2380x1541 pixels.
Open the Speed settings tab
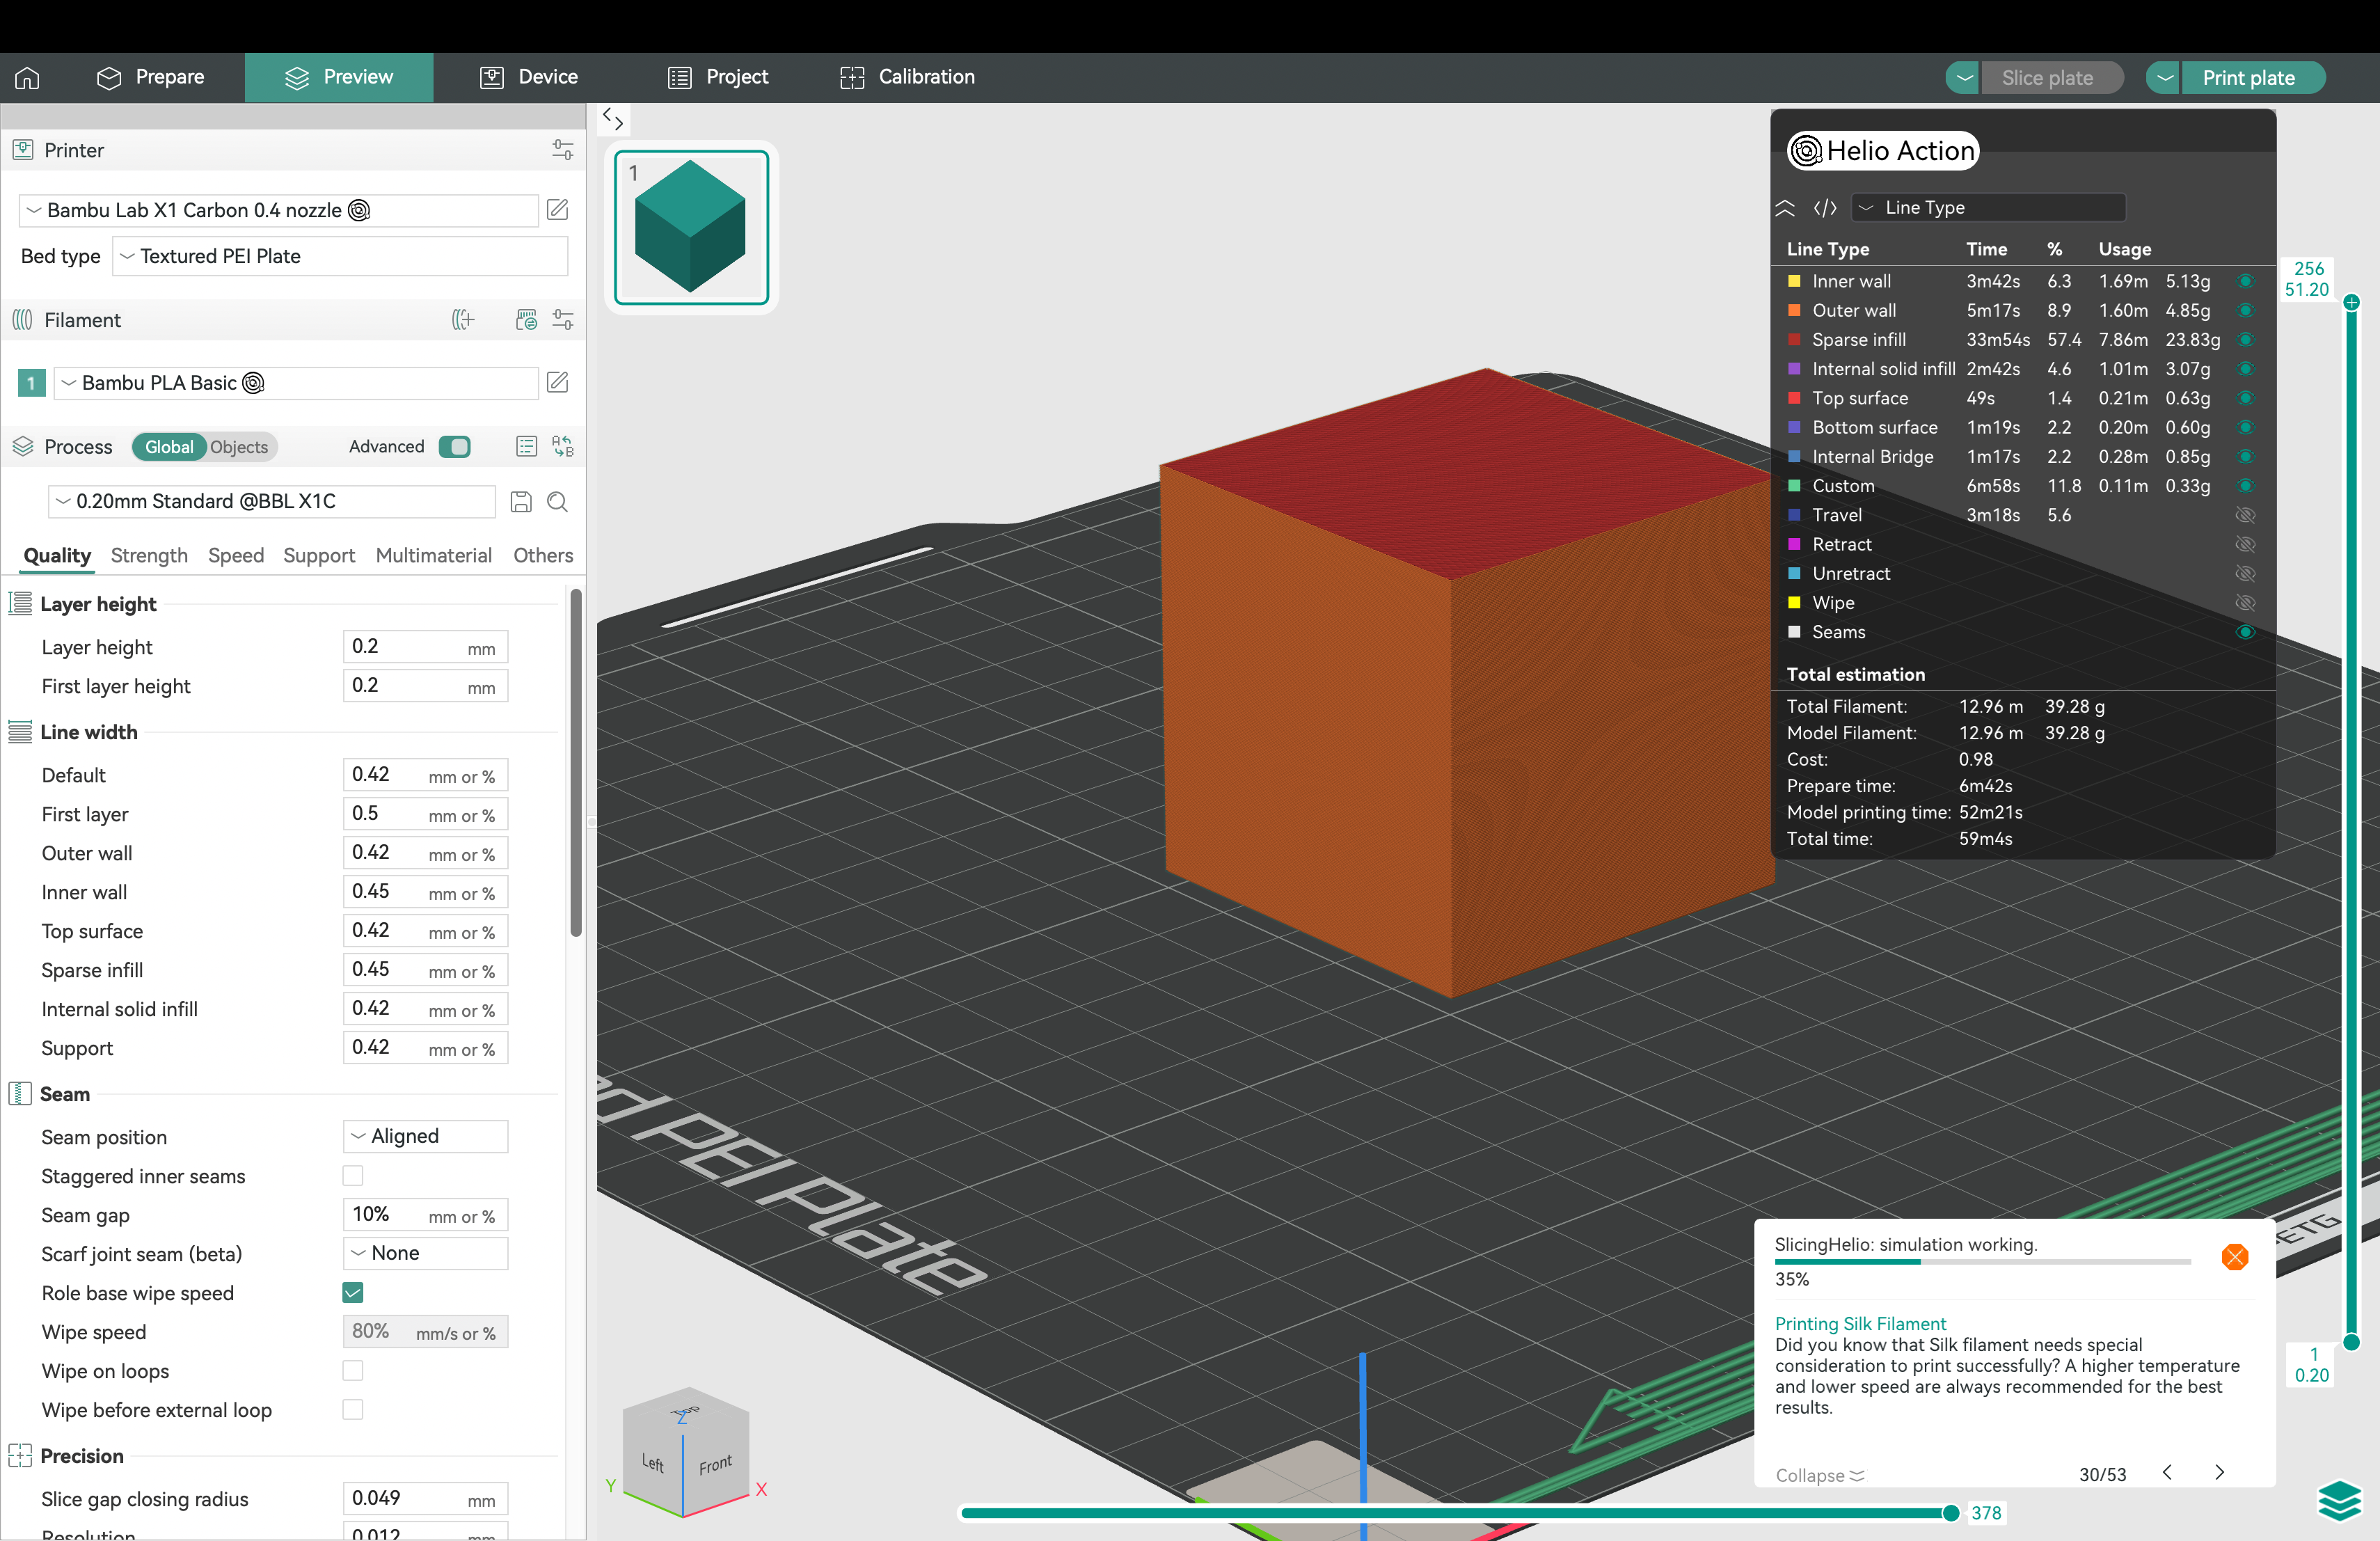[x=236, y=555]
